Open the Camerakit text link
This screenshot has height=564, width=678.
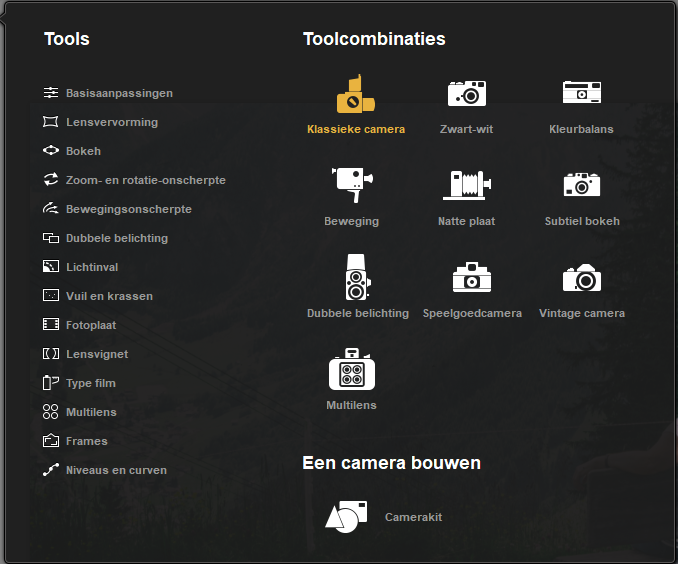click(x=413, y=517)
